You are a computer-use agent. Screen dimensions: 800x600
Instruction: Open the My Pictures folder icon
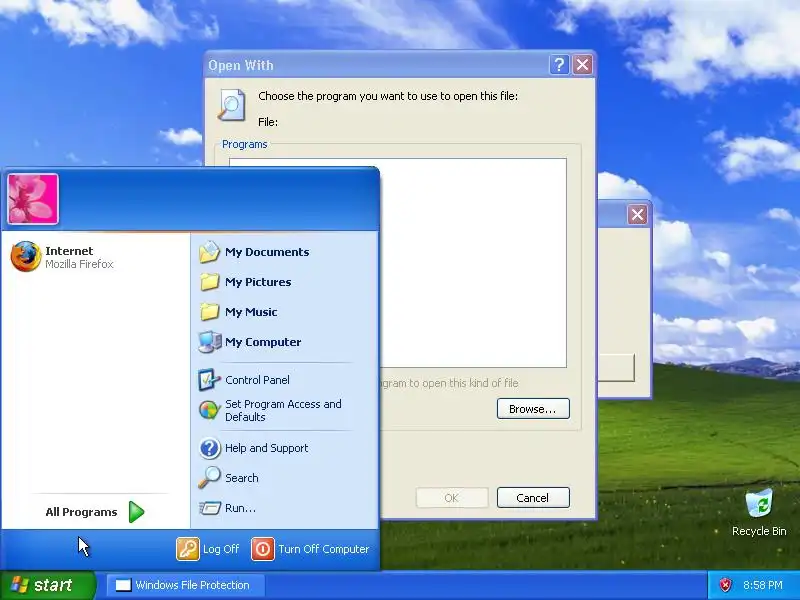pos(209,282)
